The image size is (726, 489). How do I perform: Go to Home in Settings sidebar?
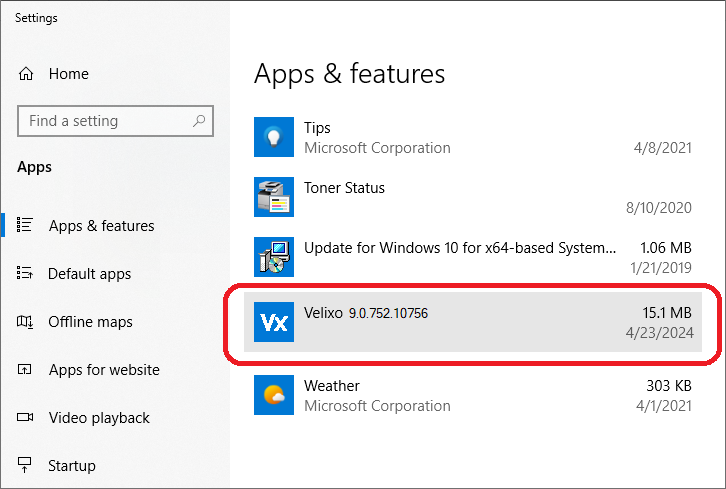[69, 74]
